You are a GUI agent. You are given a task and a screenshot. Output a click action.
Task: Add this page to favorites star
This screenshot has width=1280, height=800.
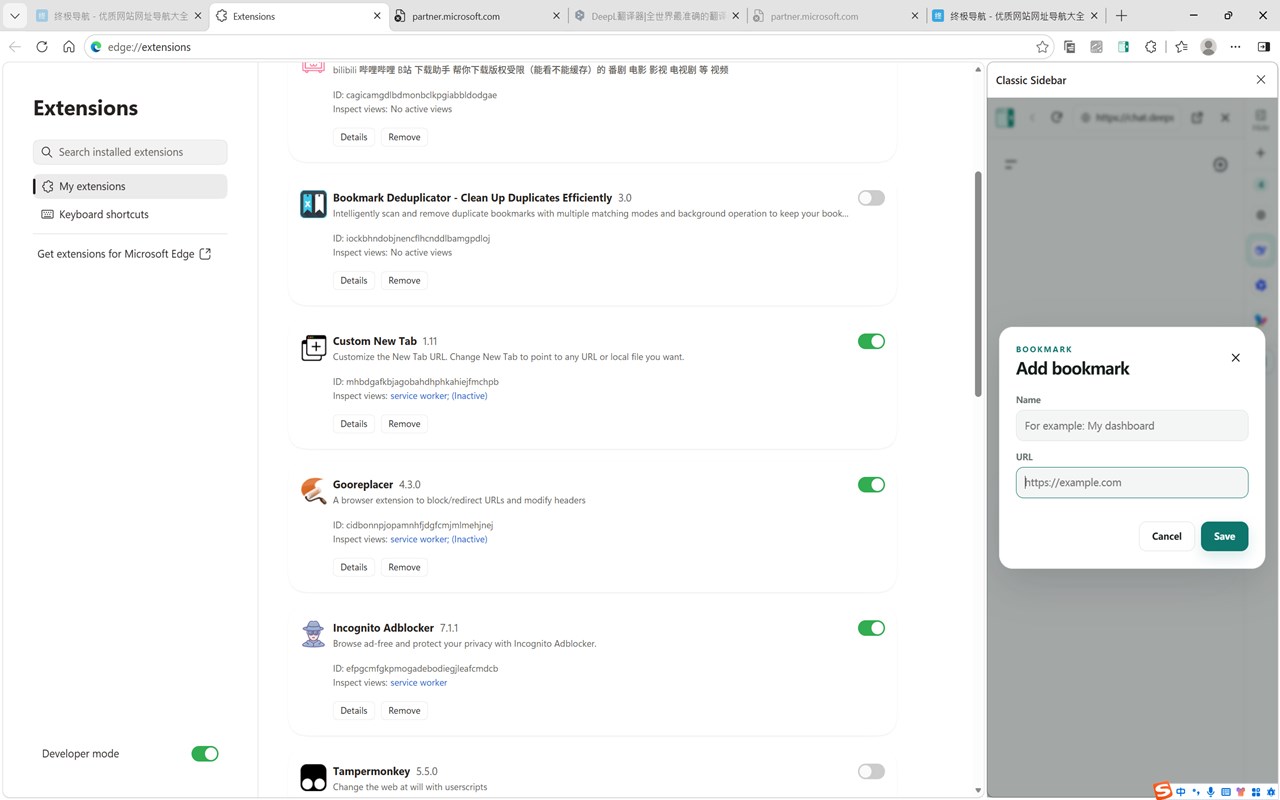pyautogui.click(x=1043, y=47)
